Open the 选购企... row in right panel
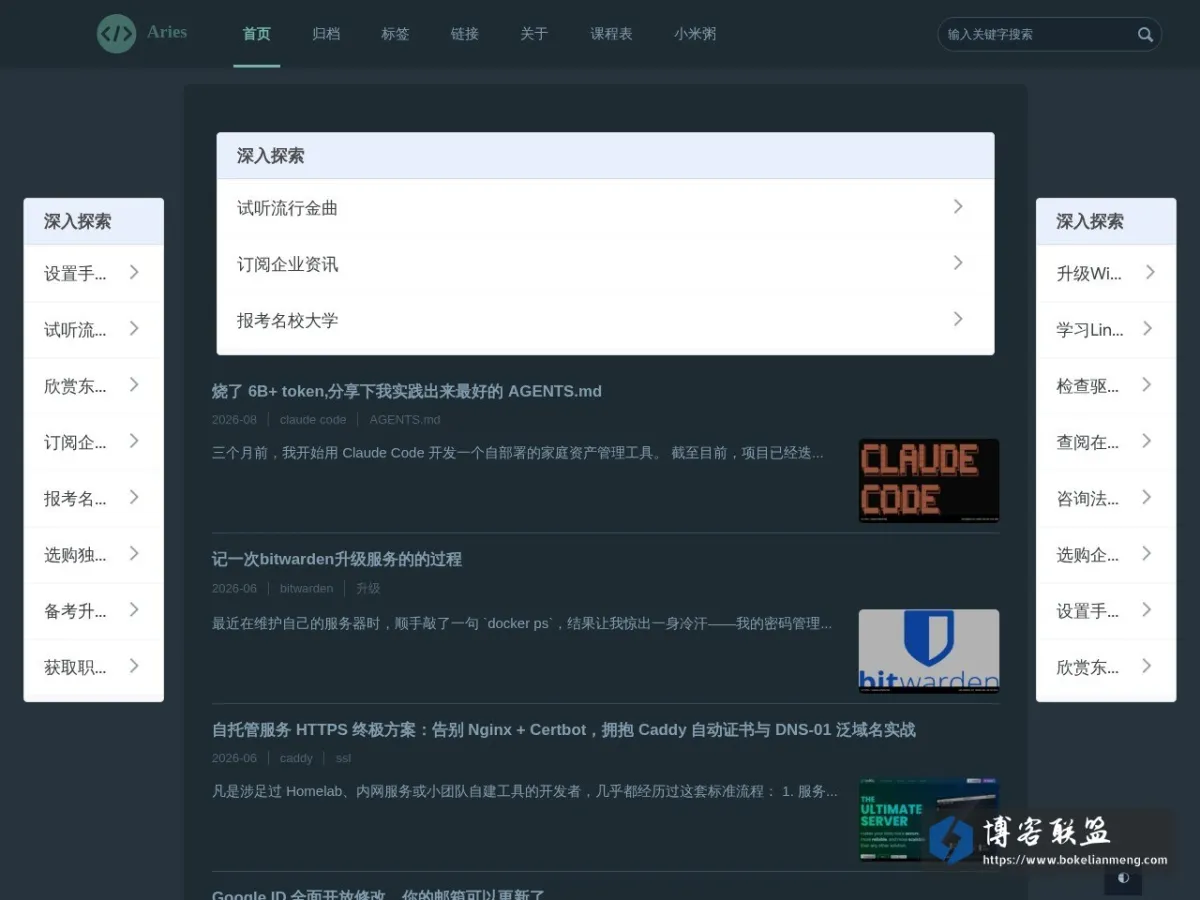 click(1106, 555)
